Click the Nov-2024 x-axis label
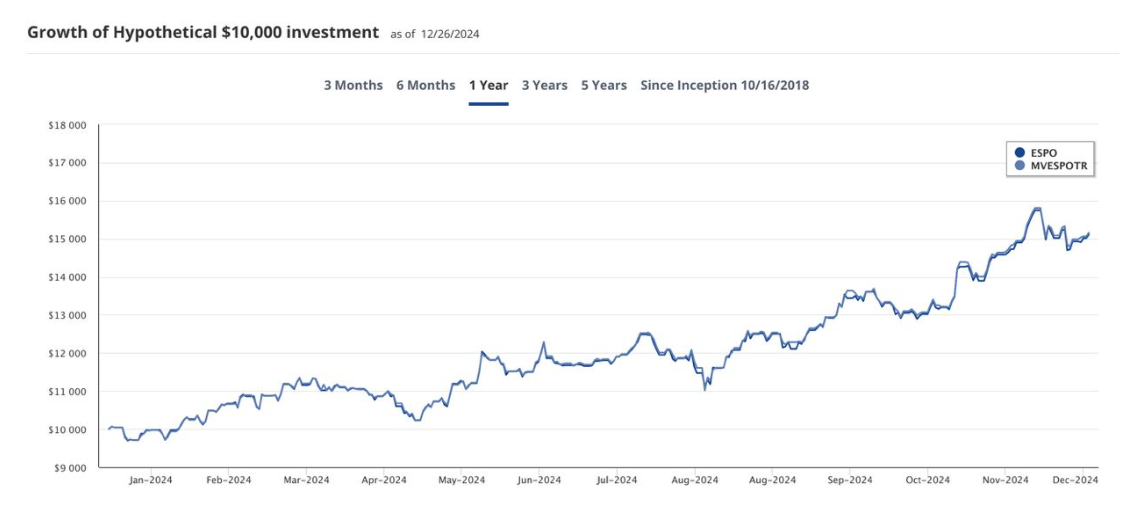Viewport: 1126px width, 516px height. point(1005,480)
